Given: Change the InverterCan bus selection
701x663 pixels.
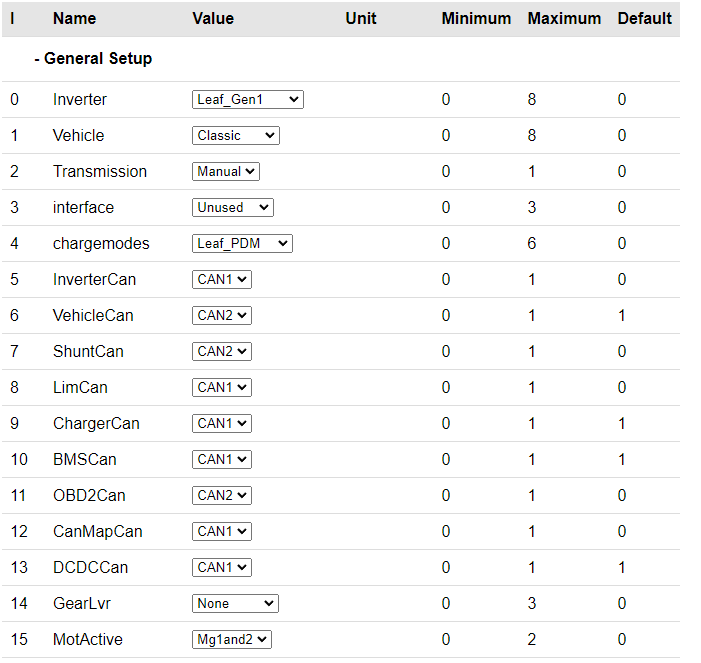Looking at the screenshot, I should coord(221,280).
